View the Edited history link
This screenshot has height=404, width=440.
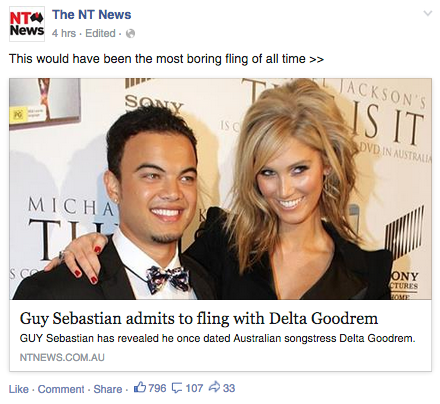pyautogui.click(x=100, y=33)
